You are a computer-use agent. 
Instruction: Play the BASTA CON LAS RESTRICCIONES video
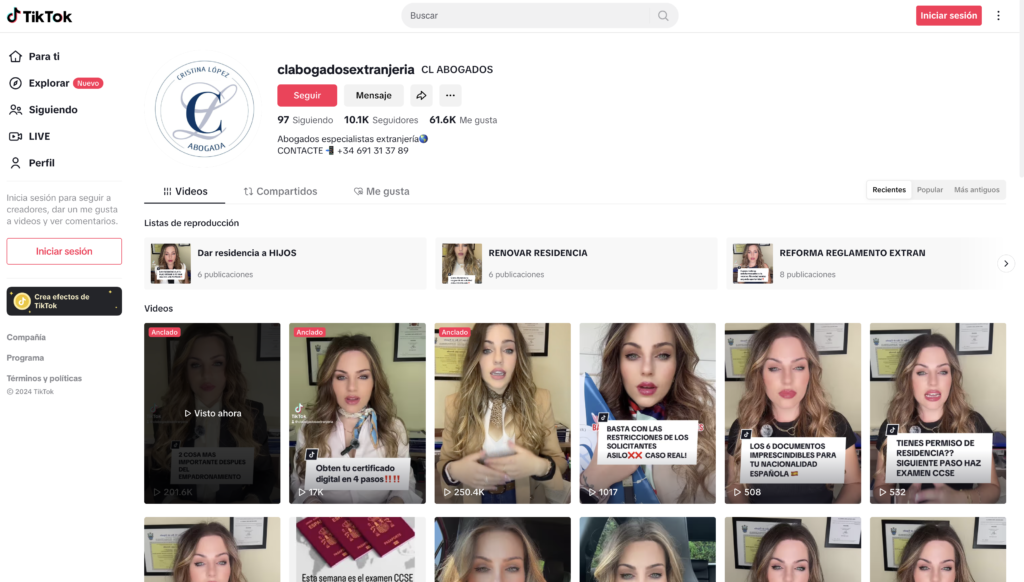pyautogui.click(x=647, y=413)
